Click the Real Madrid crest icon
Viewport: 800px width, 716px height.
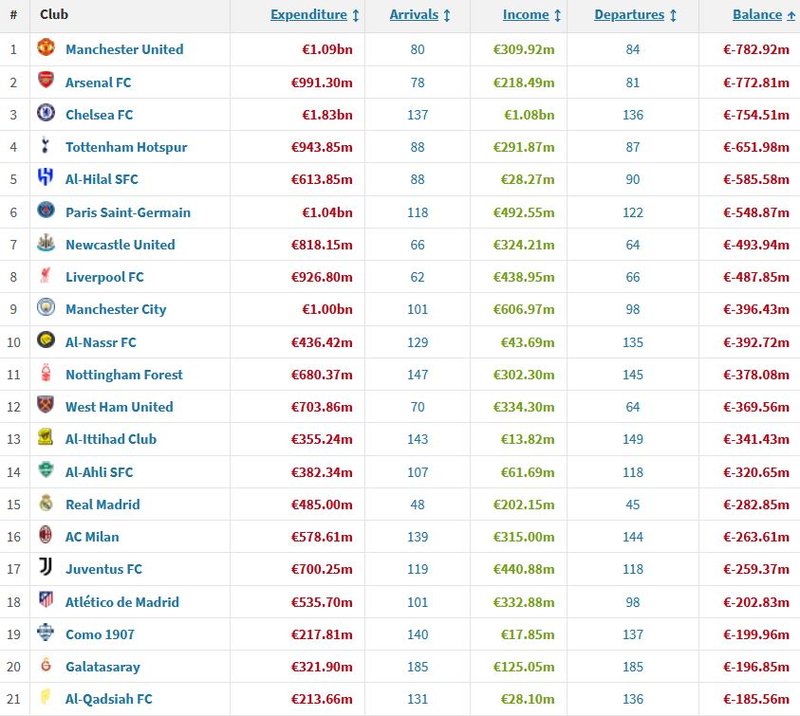coord(46,502)
